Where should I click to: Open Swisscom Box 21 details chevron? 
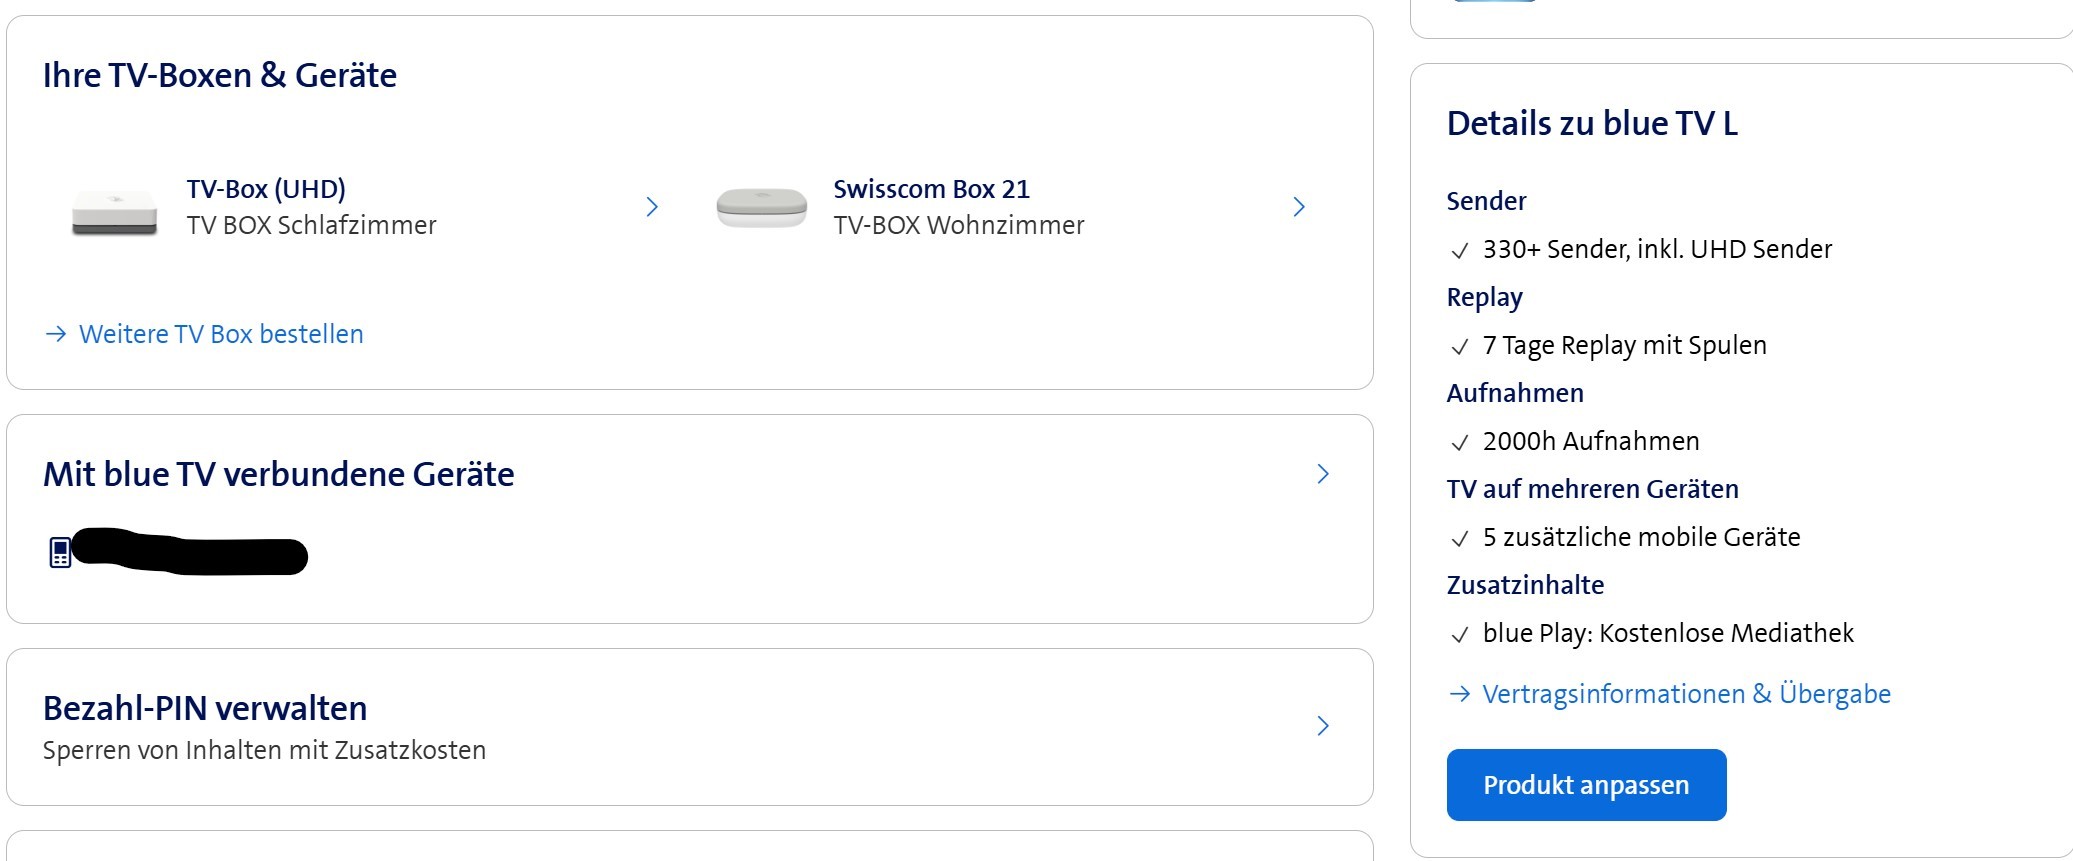1299,207
